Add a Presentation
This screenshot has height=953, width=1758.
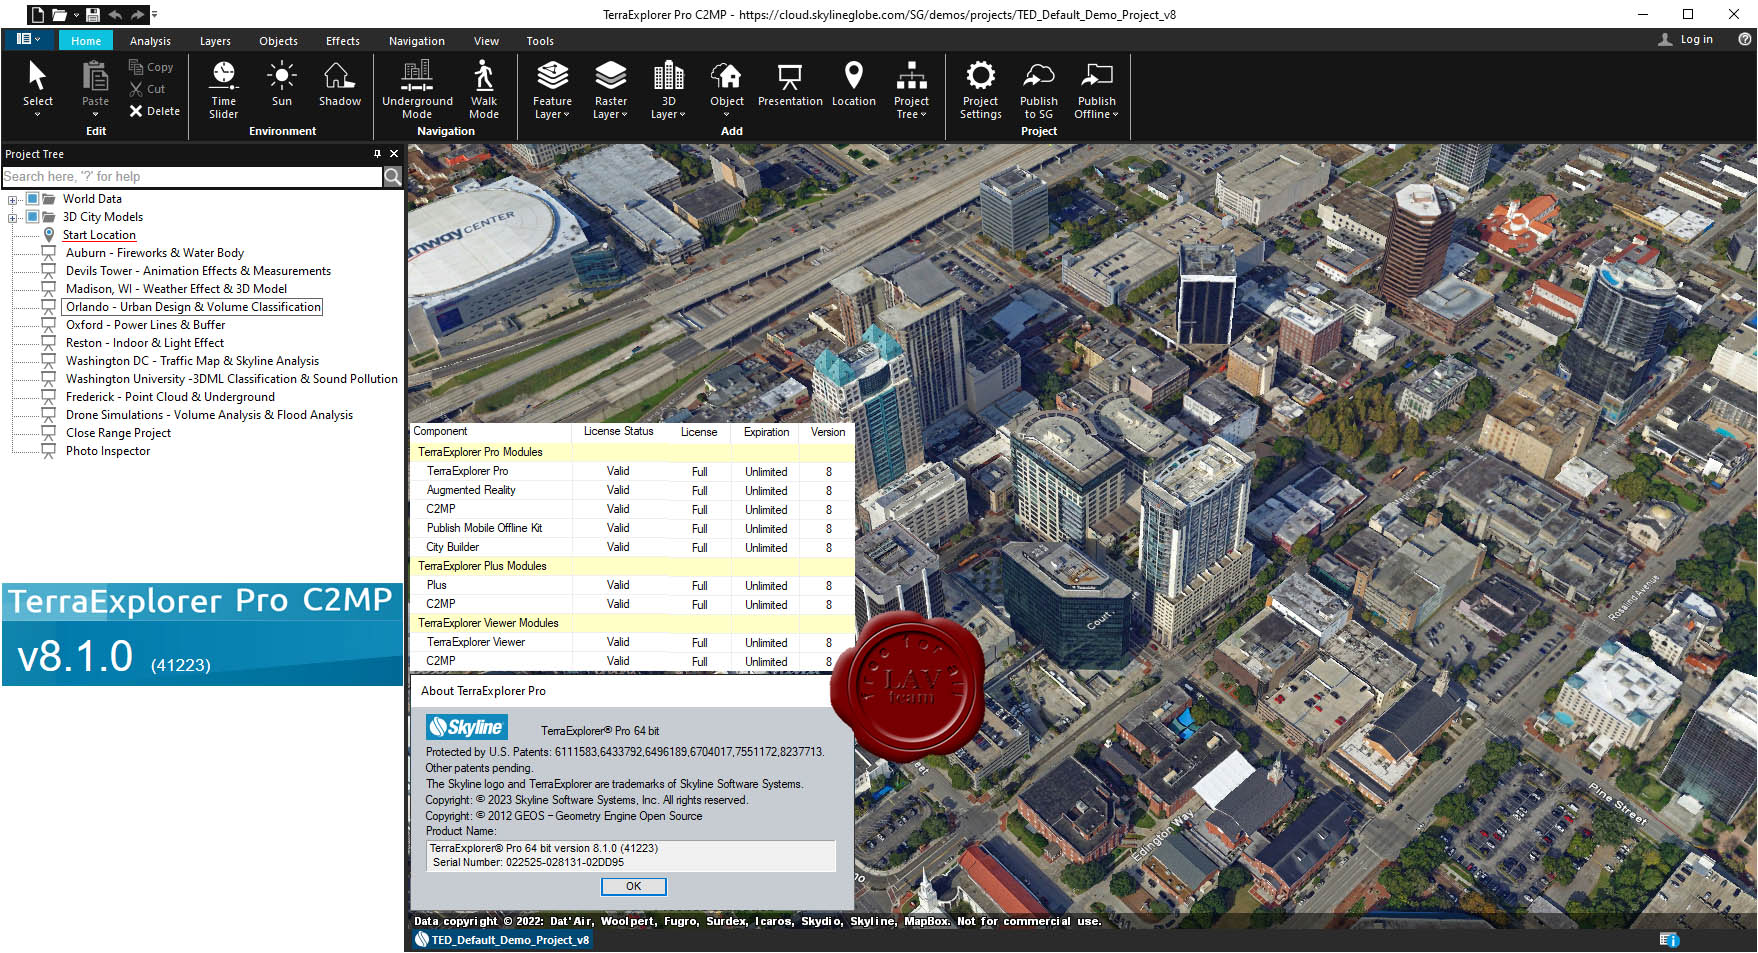coord(790,83)
